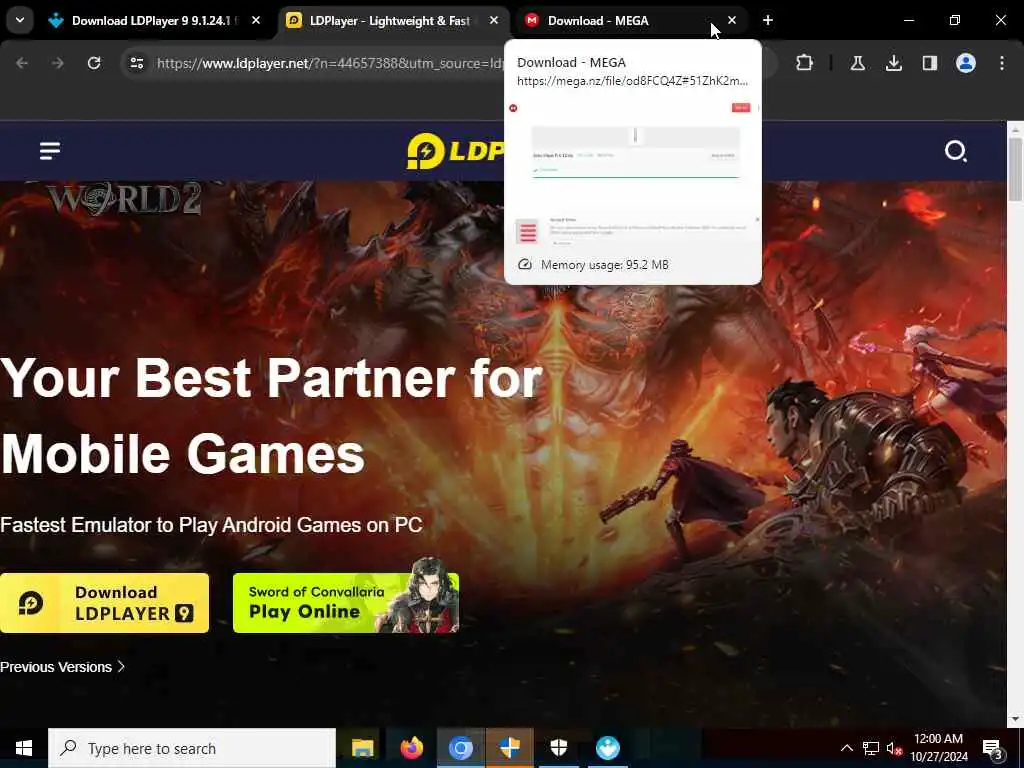The width and height of the screenshot is (1024, 768).
Task: Switch to the LDPlayer - Lightweight & Fast tab
Action: coord(392,21)
